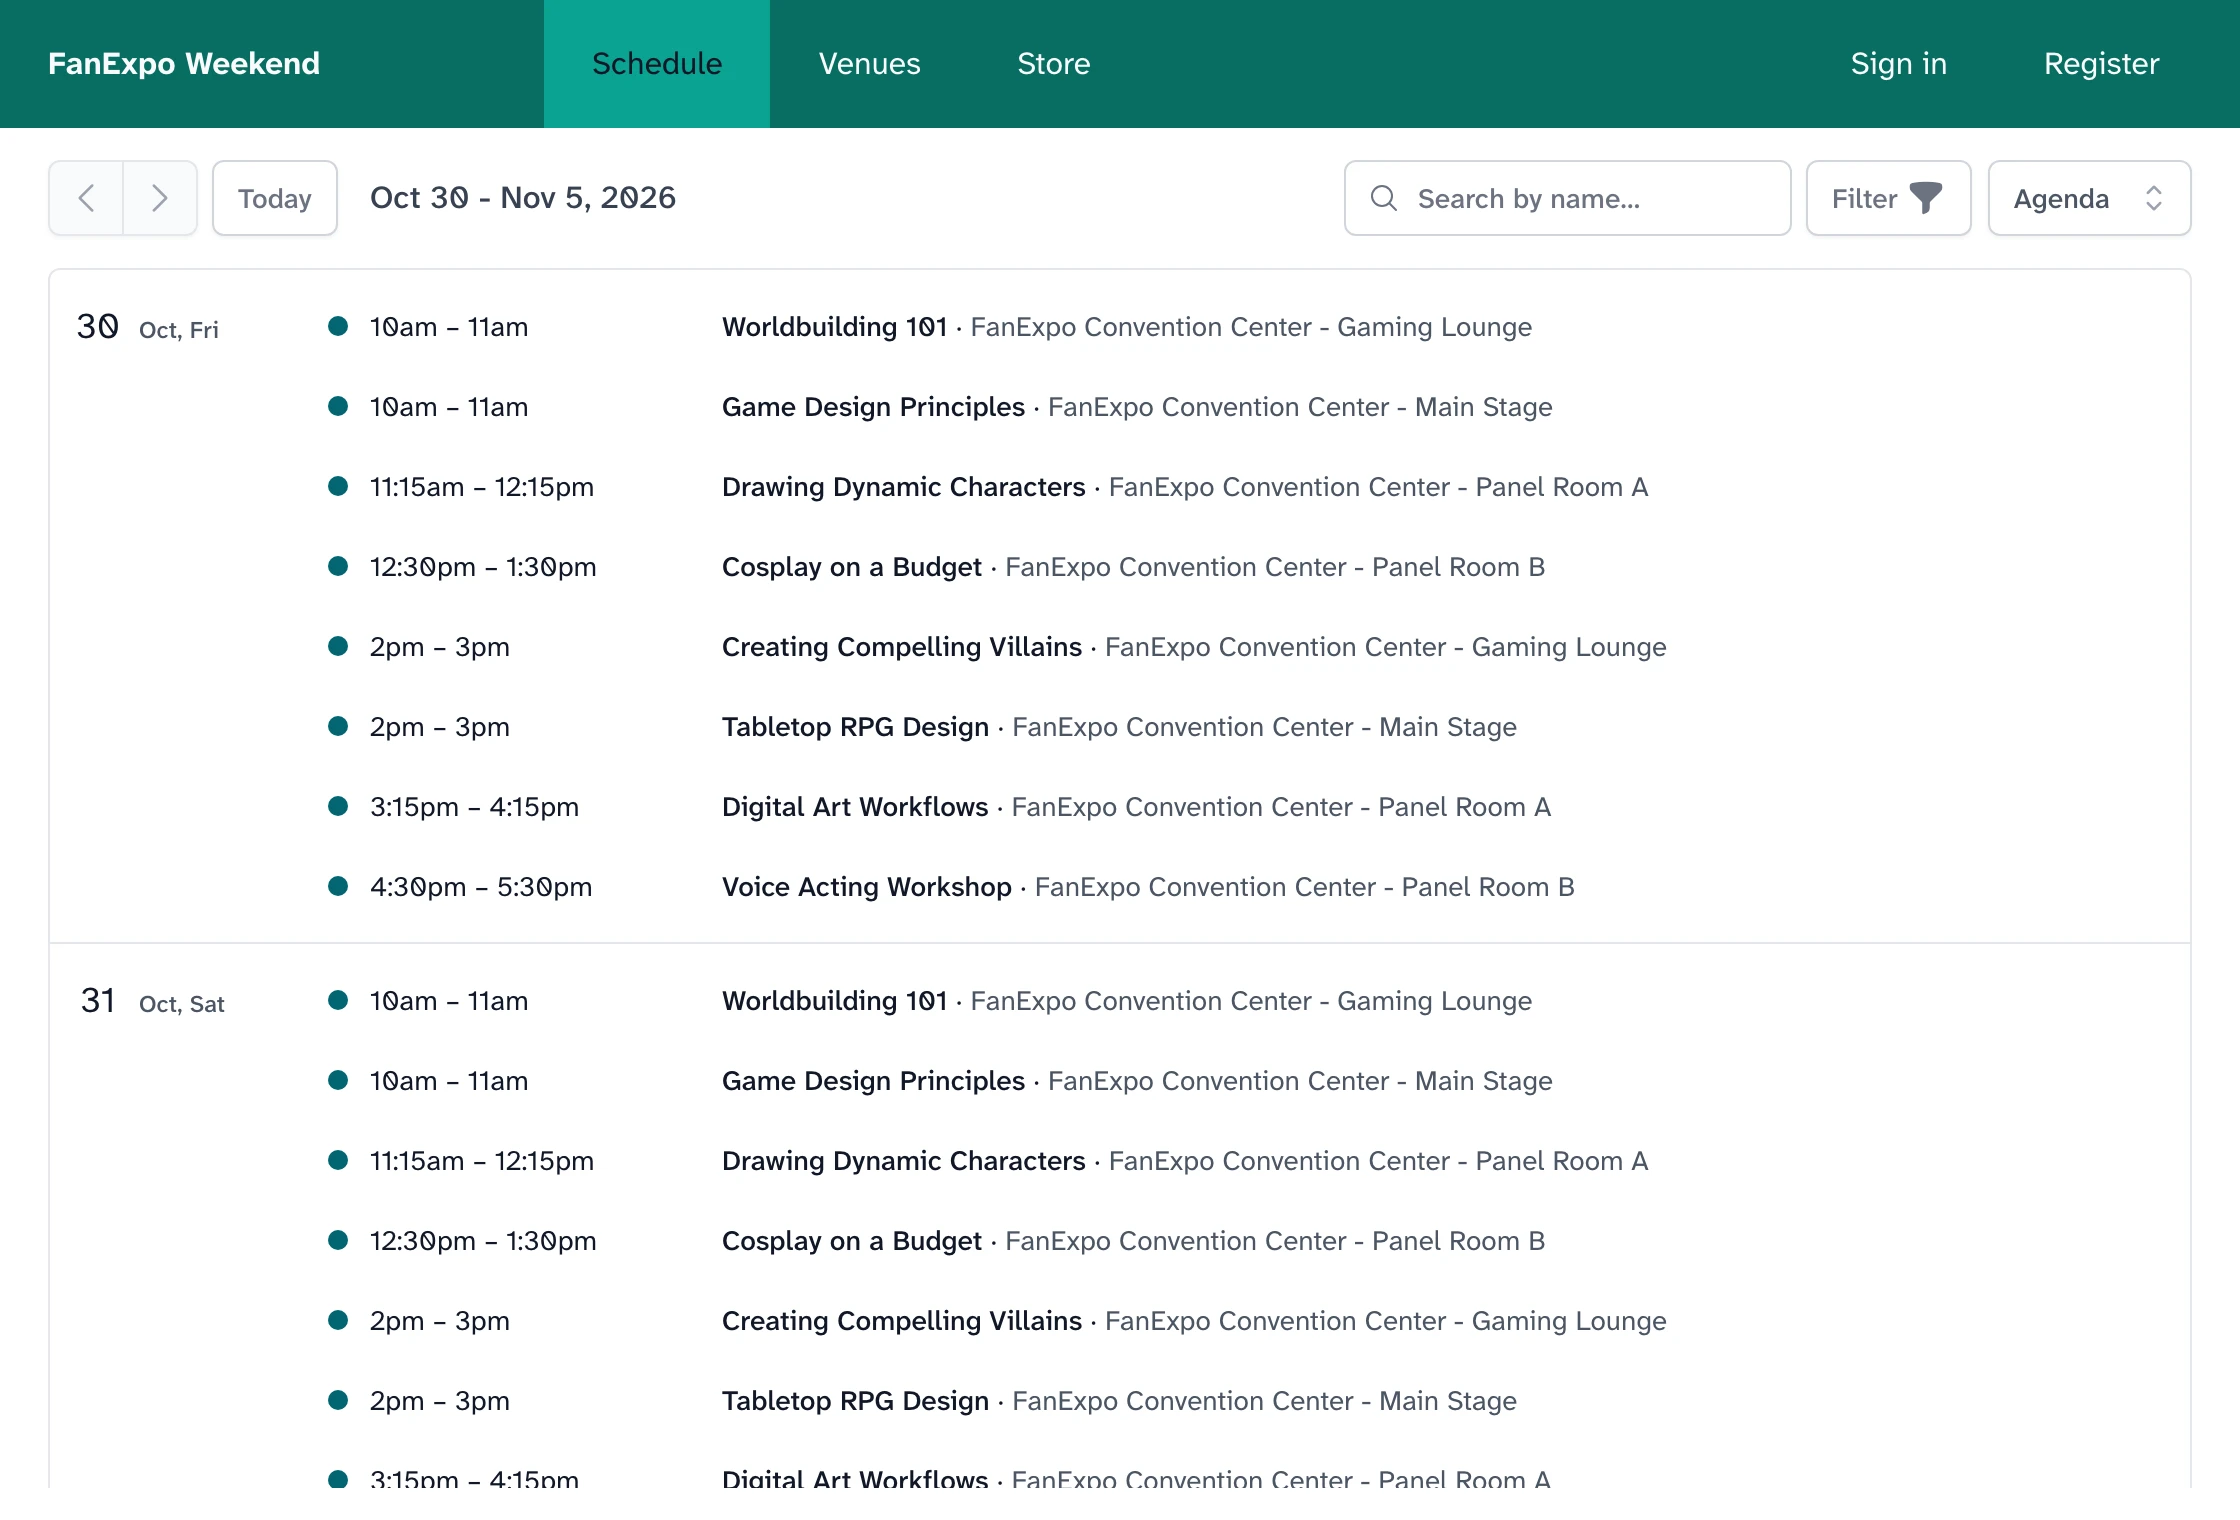2240x1520 pixels.
Task: Click the search magnifier icon
Action: pos(1384,198)
